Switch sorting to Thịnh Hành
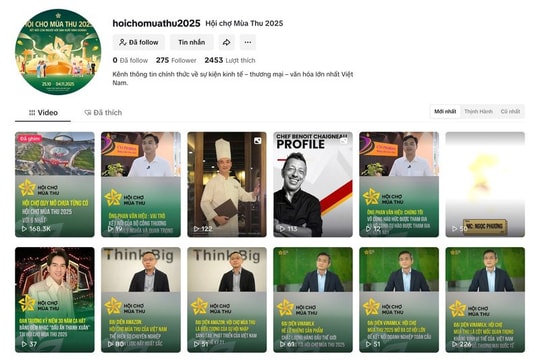The height and width of the screenshot is (360, 540). pyautogui.click(x=478, y=112)
